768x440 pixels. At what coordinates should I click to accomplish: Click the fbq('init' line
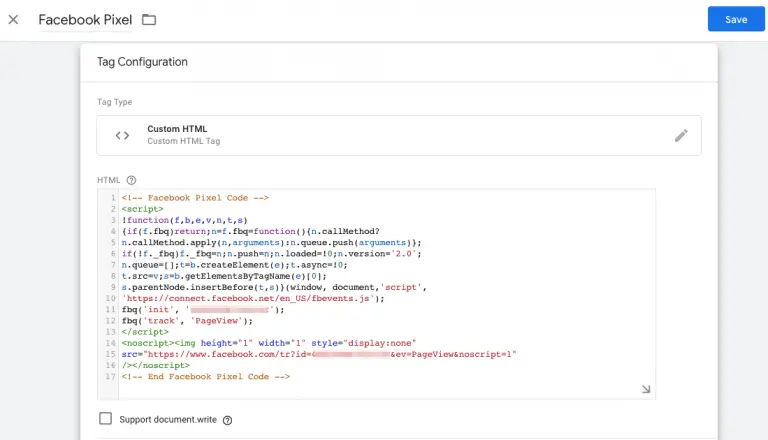[203, 310]
